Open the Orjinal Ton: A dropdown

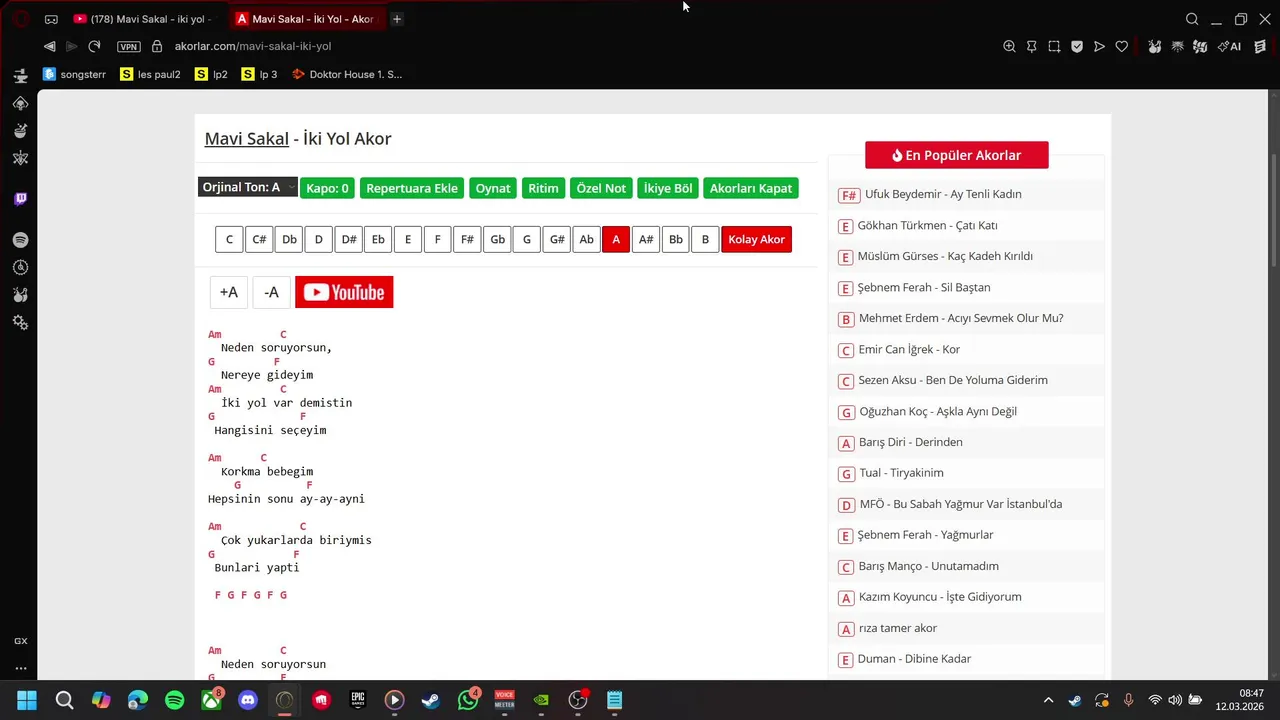[247, 187]
